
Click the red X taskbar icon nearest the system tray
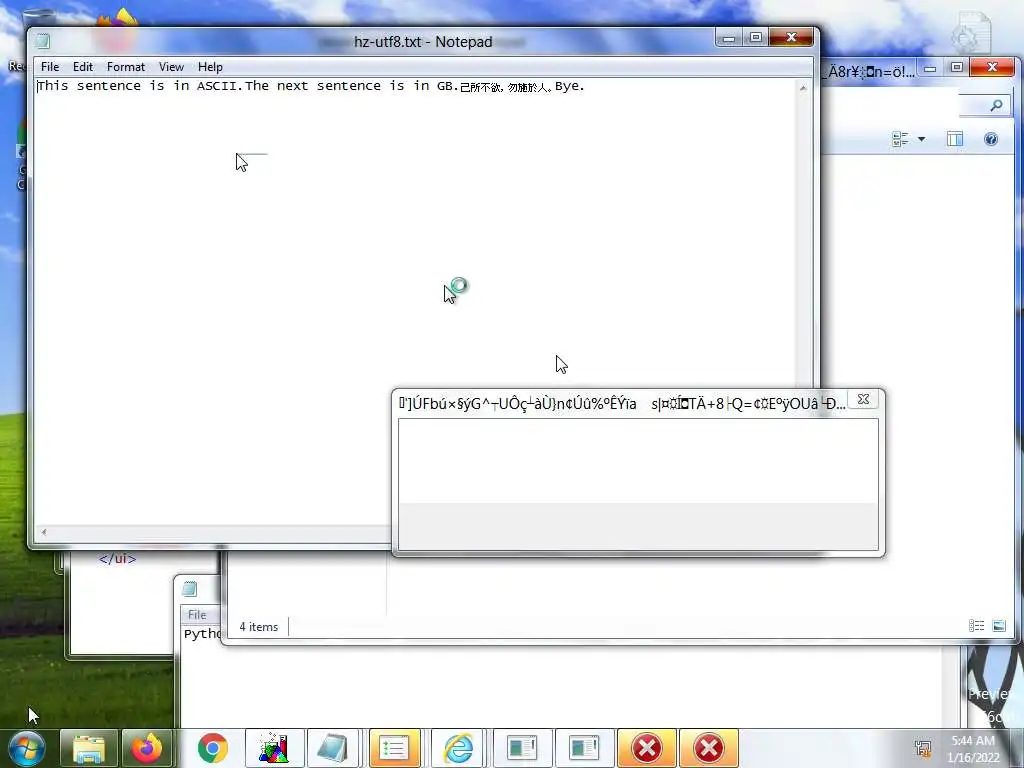(709, 748)
